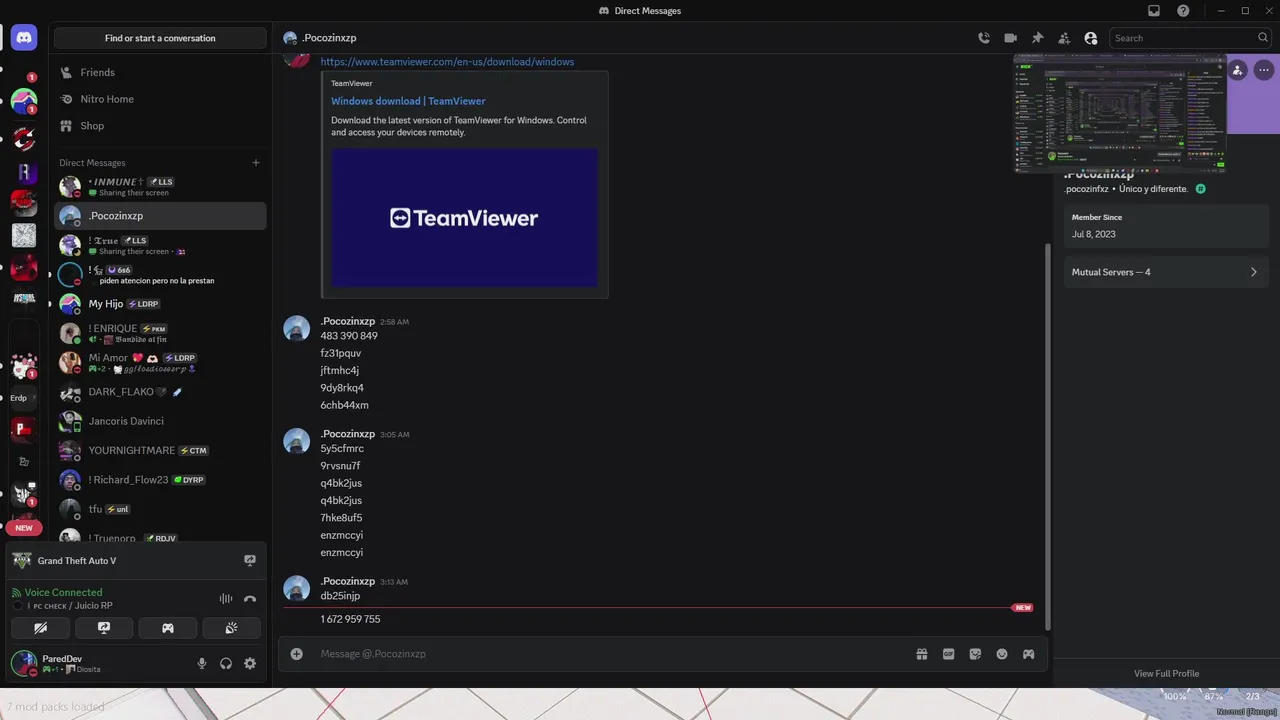Click the Voice Connected status text
The image size is (1280, 720).
(x=63, y=592)
